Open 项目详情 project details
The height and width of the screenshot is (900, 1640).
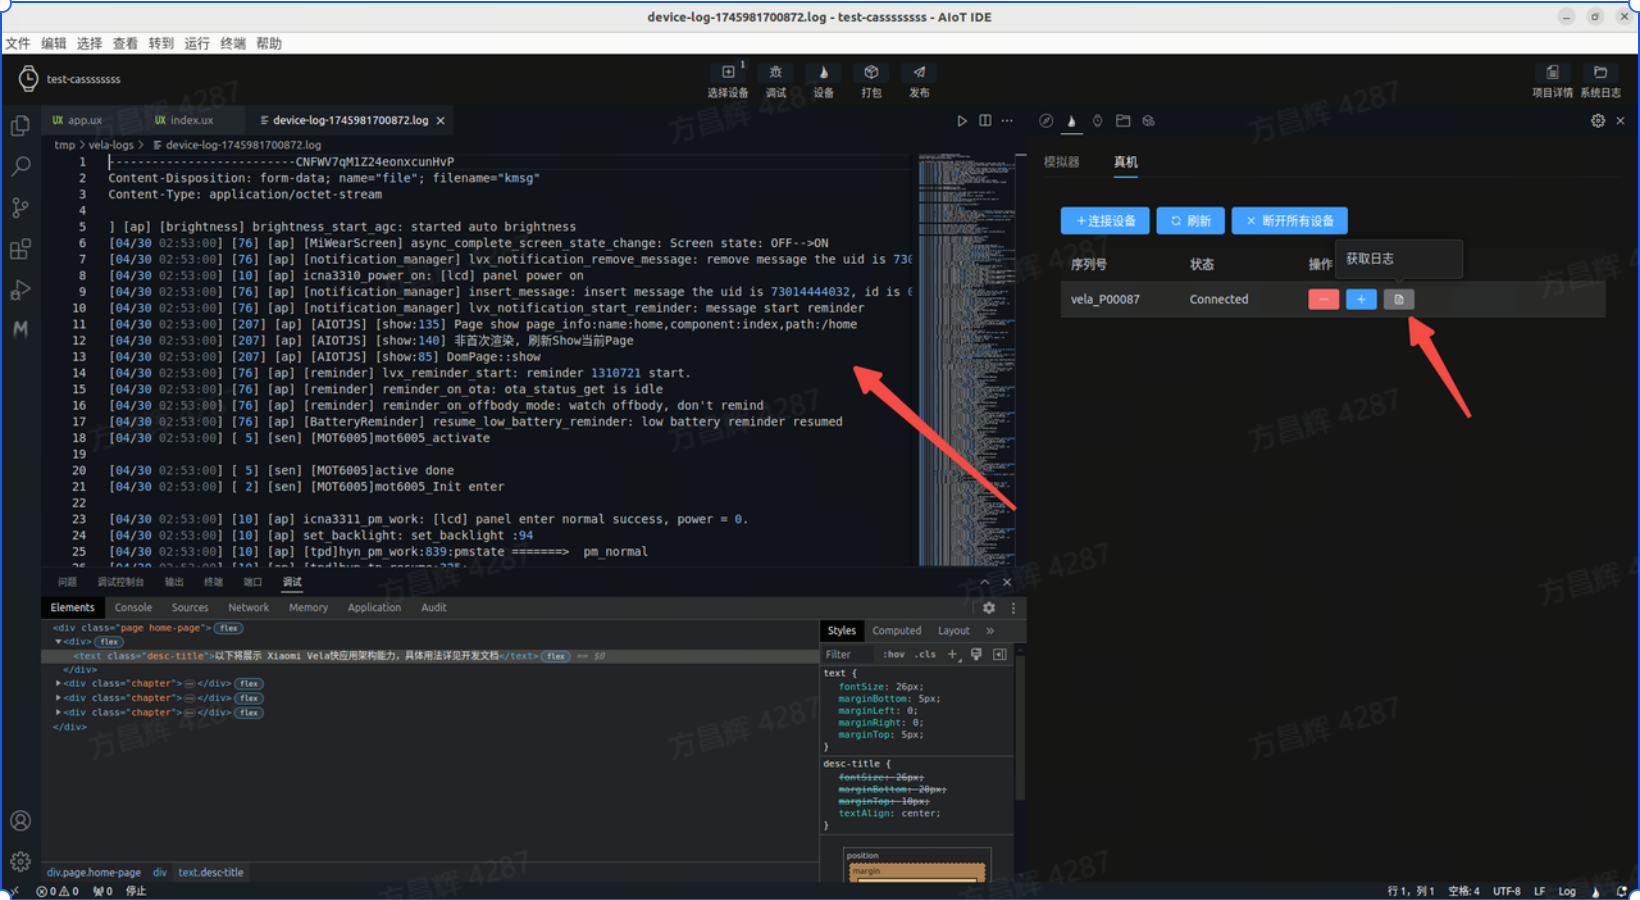point(1552,73)
